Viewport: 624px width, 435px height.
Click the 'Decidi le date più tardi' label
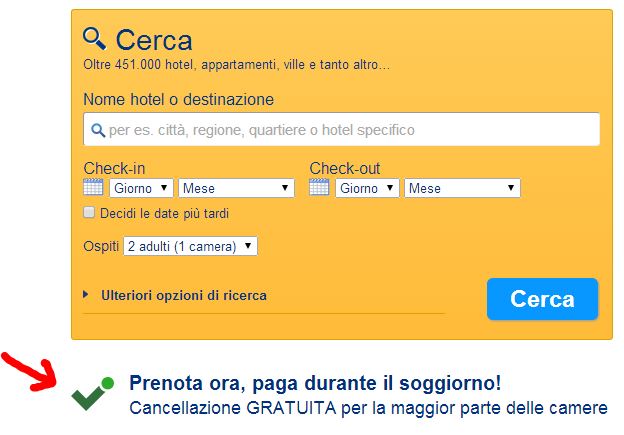coord(164,213)
